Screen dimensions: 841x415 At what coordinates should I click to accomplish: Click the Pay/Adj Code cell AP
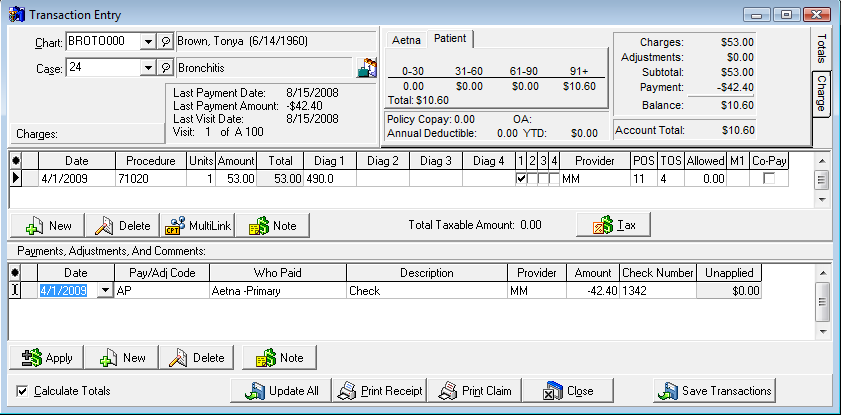tap(162, 291)
